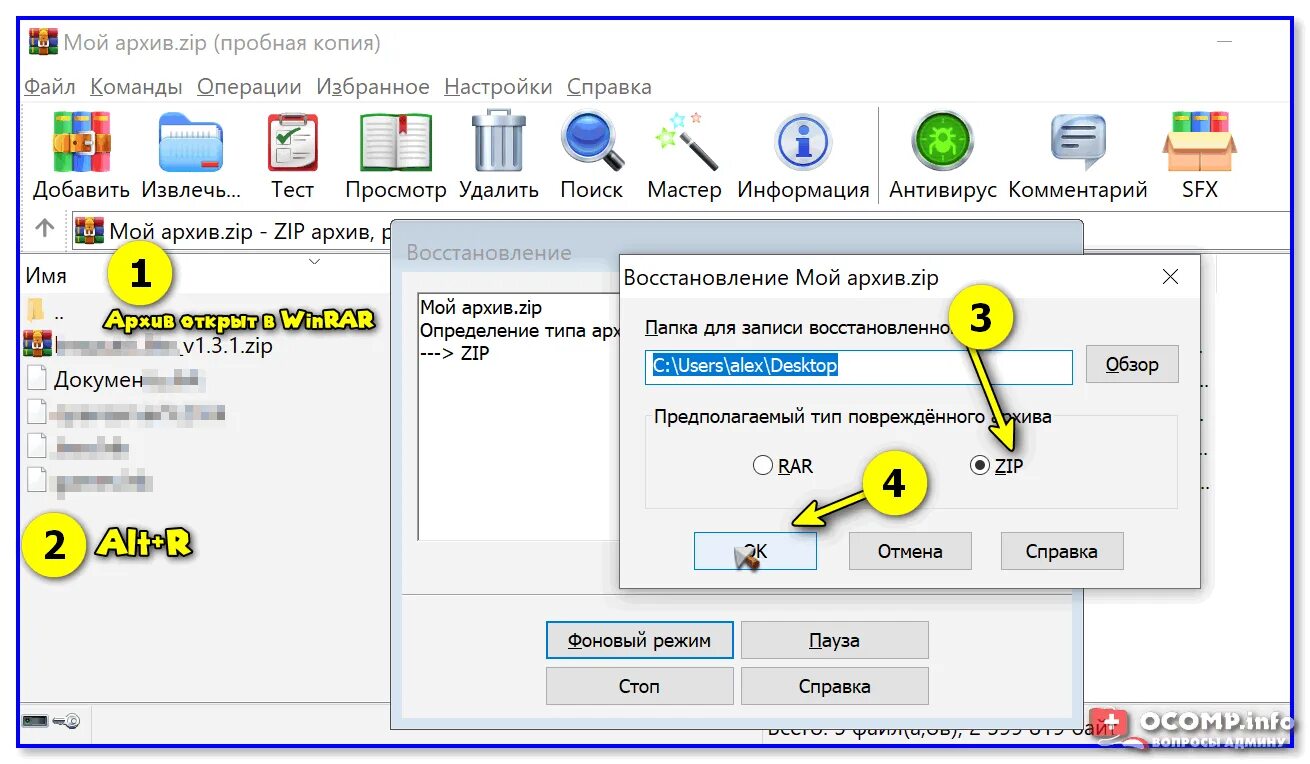Click the Пауза button
1310x764 pixels.
click(834, 640)
